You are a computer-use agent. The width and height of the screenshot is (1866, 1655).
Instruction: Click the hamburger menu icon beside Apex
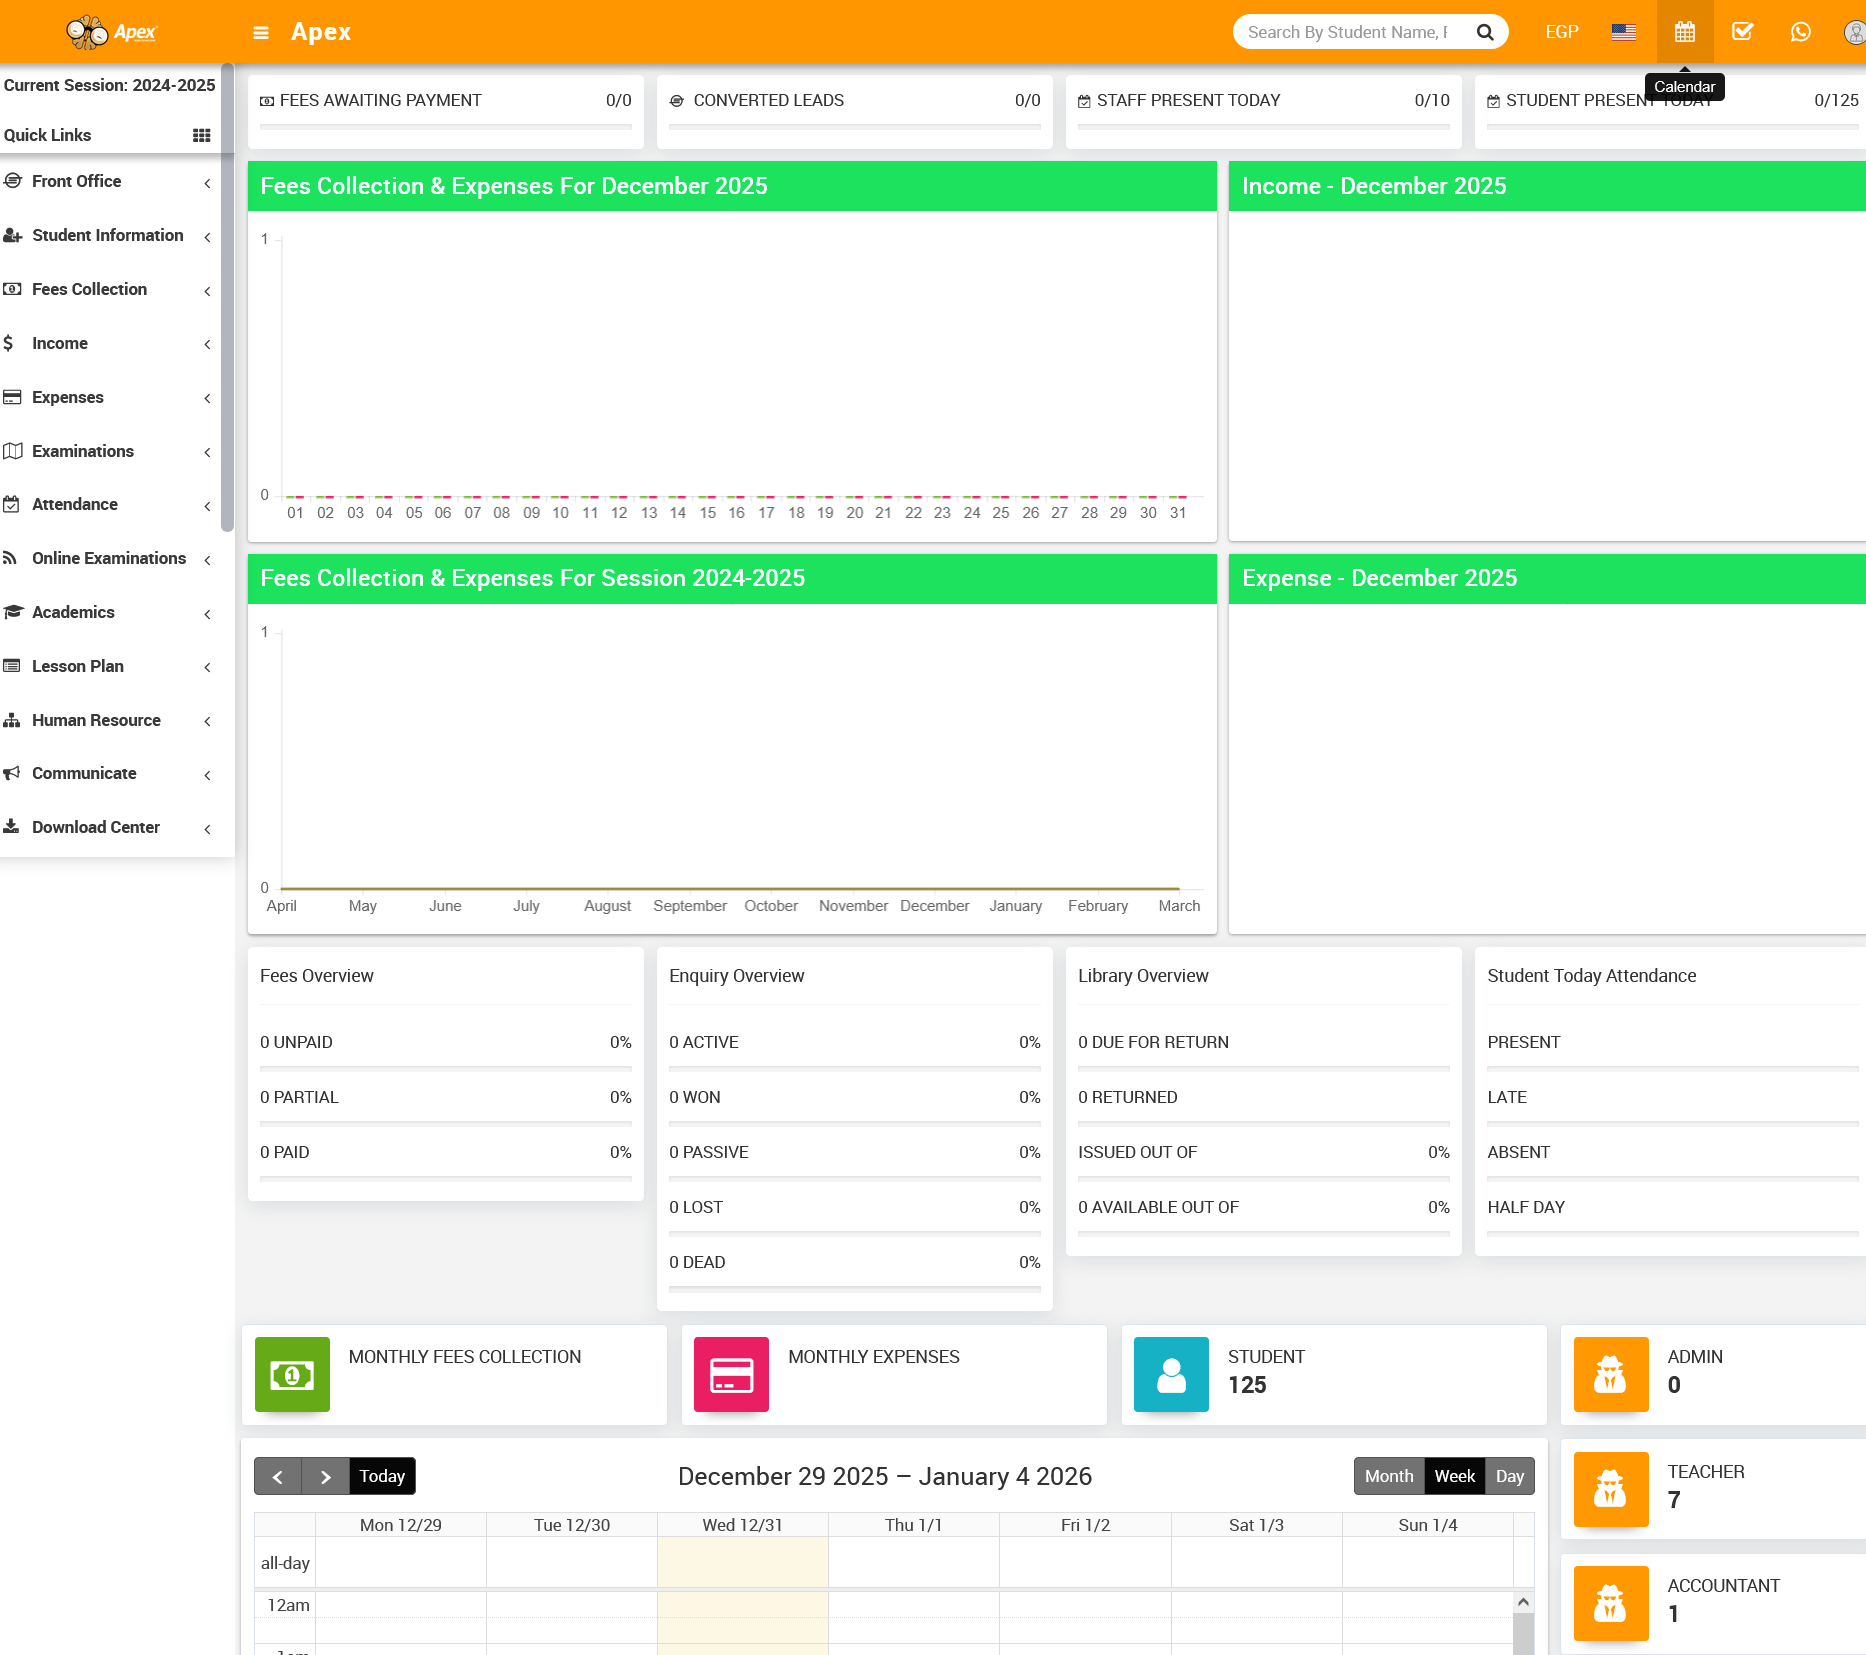tap(261, 33)
